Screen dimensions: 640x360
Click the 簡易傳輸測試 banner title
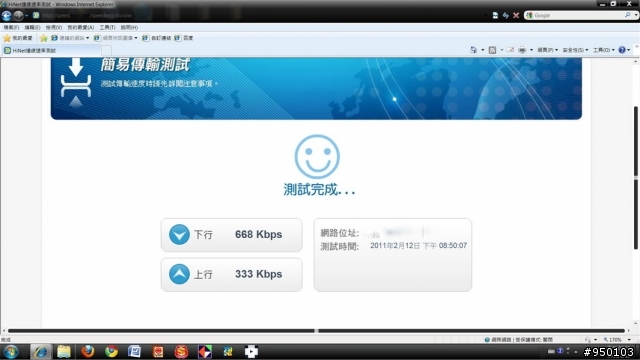[x=145, y=65]
